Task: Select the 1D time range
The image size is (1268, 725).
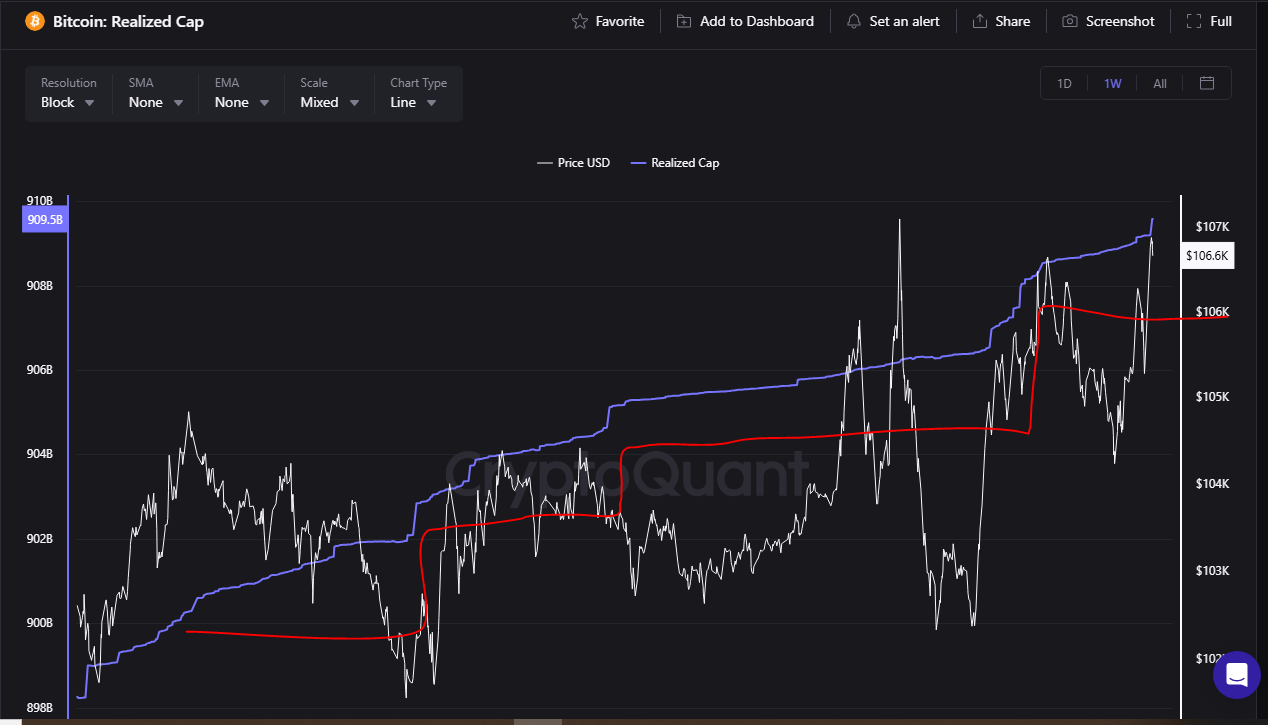Action: pyautogui.click(x=1064, y=83)
